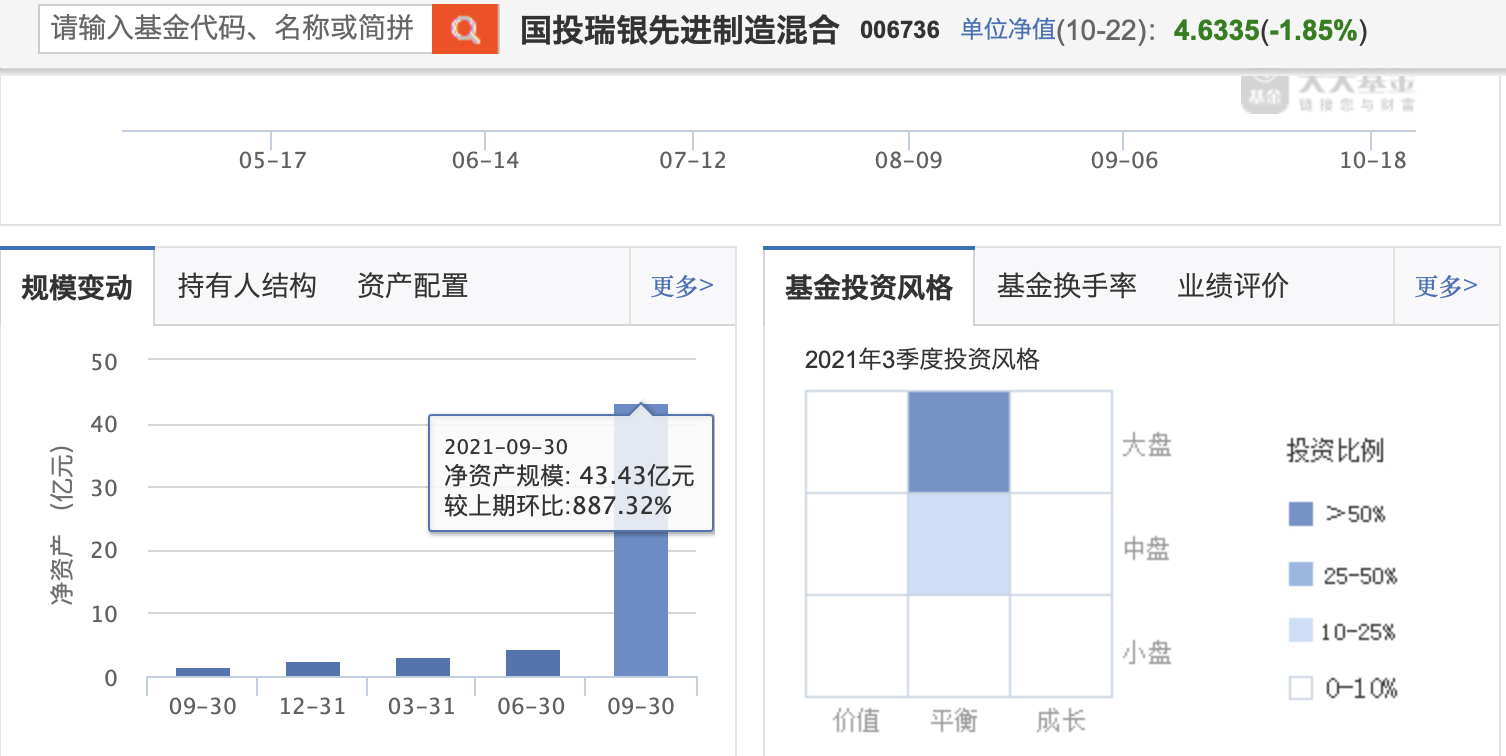
Task: Click the net value 4.6335(-1.85%)
Action: (1270, 30)
